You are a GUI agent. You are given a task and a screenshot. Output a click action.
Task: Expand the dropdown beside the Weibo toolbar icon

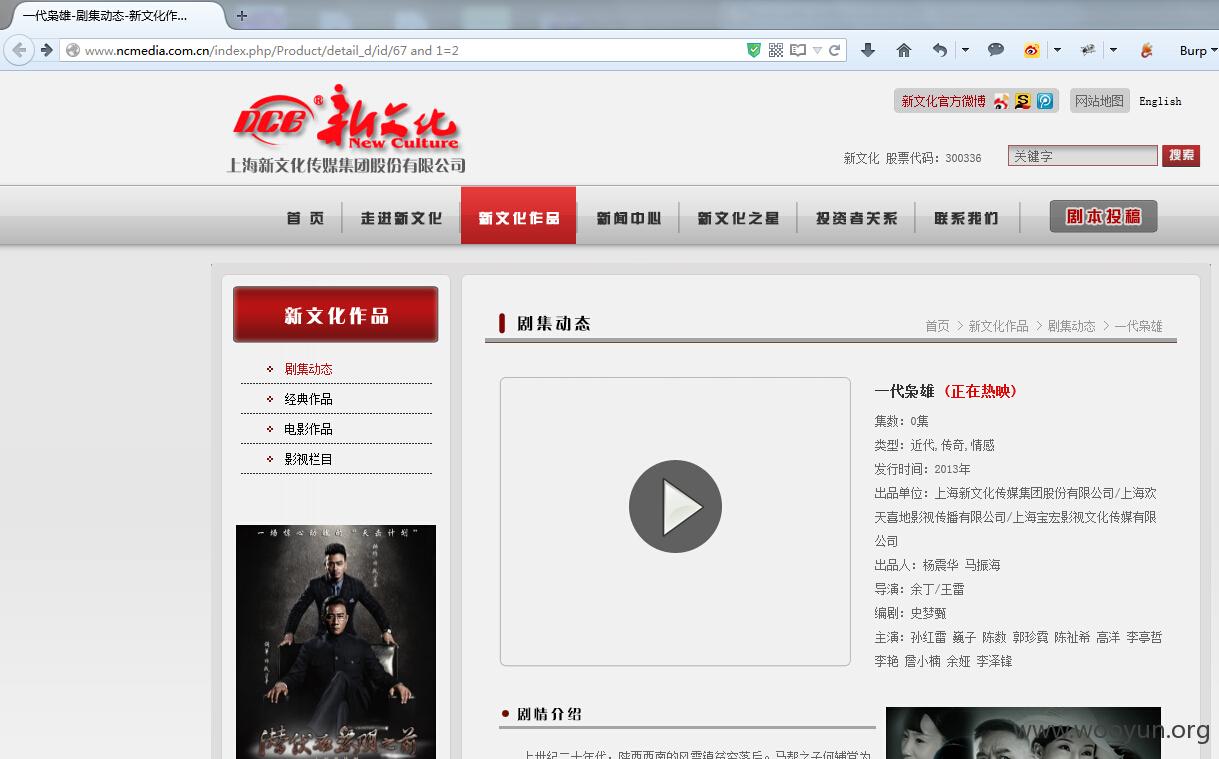click(x=1057, y=50)
